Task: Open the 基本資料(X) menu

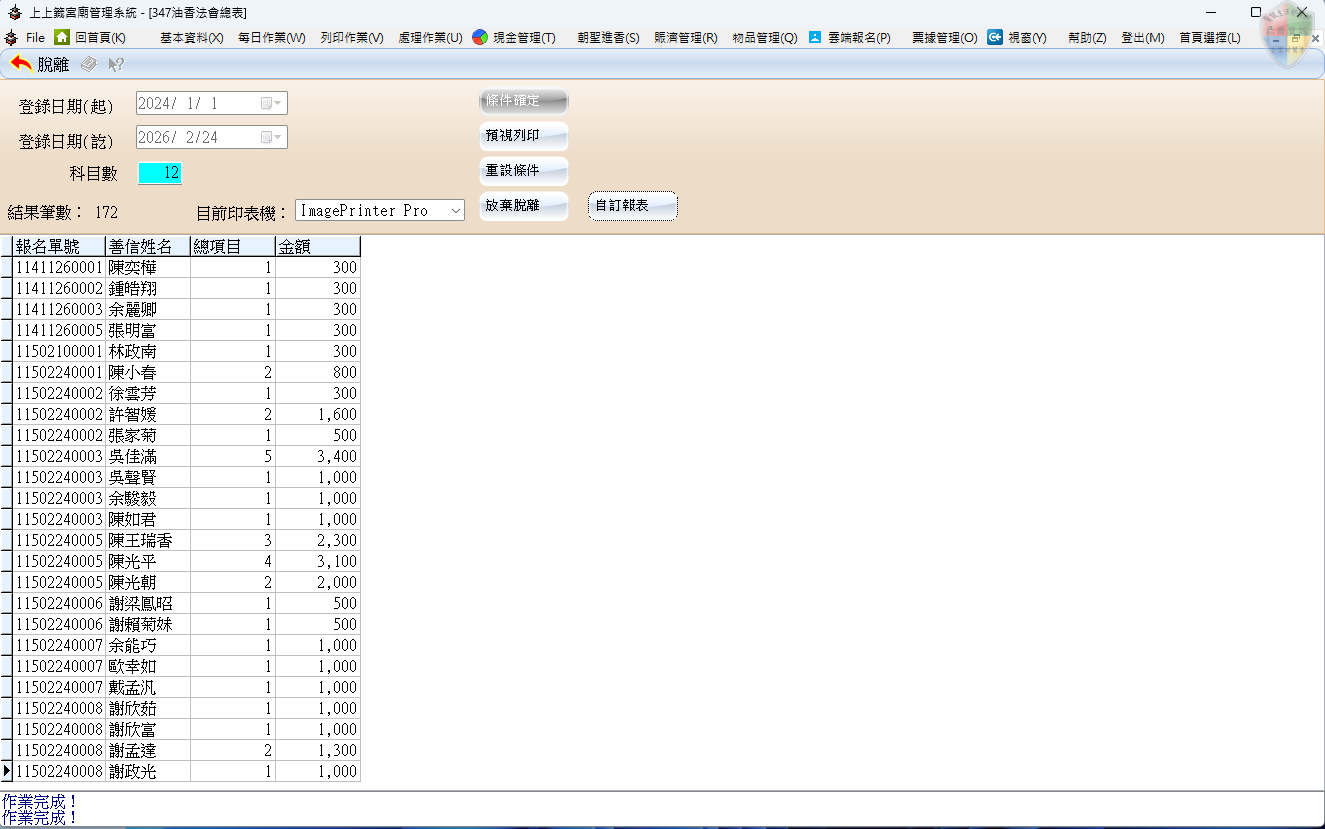Action: (x=191, y=38)
